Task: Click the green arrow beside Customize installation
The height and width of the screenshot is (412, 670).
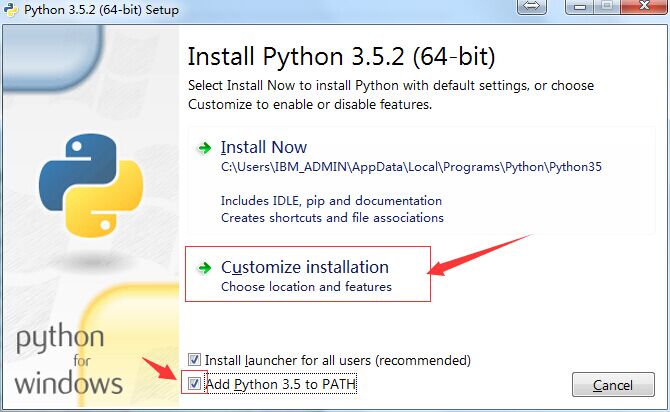Action: [205, 268]
